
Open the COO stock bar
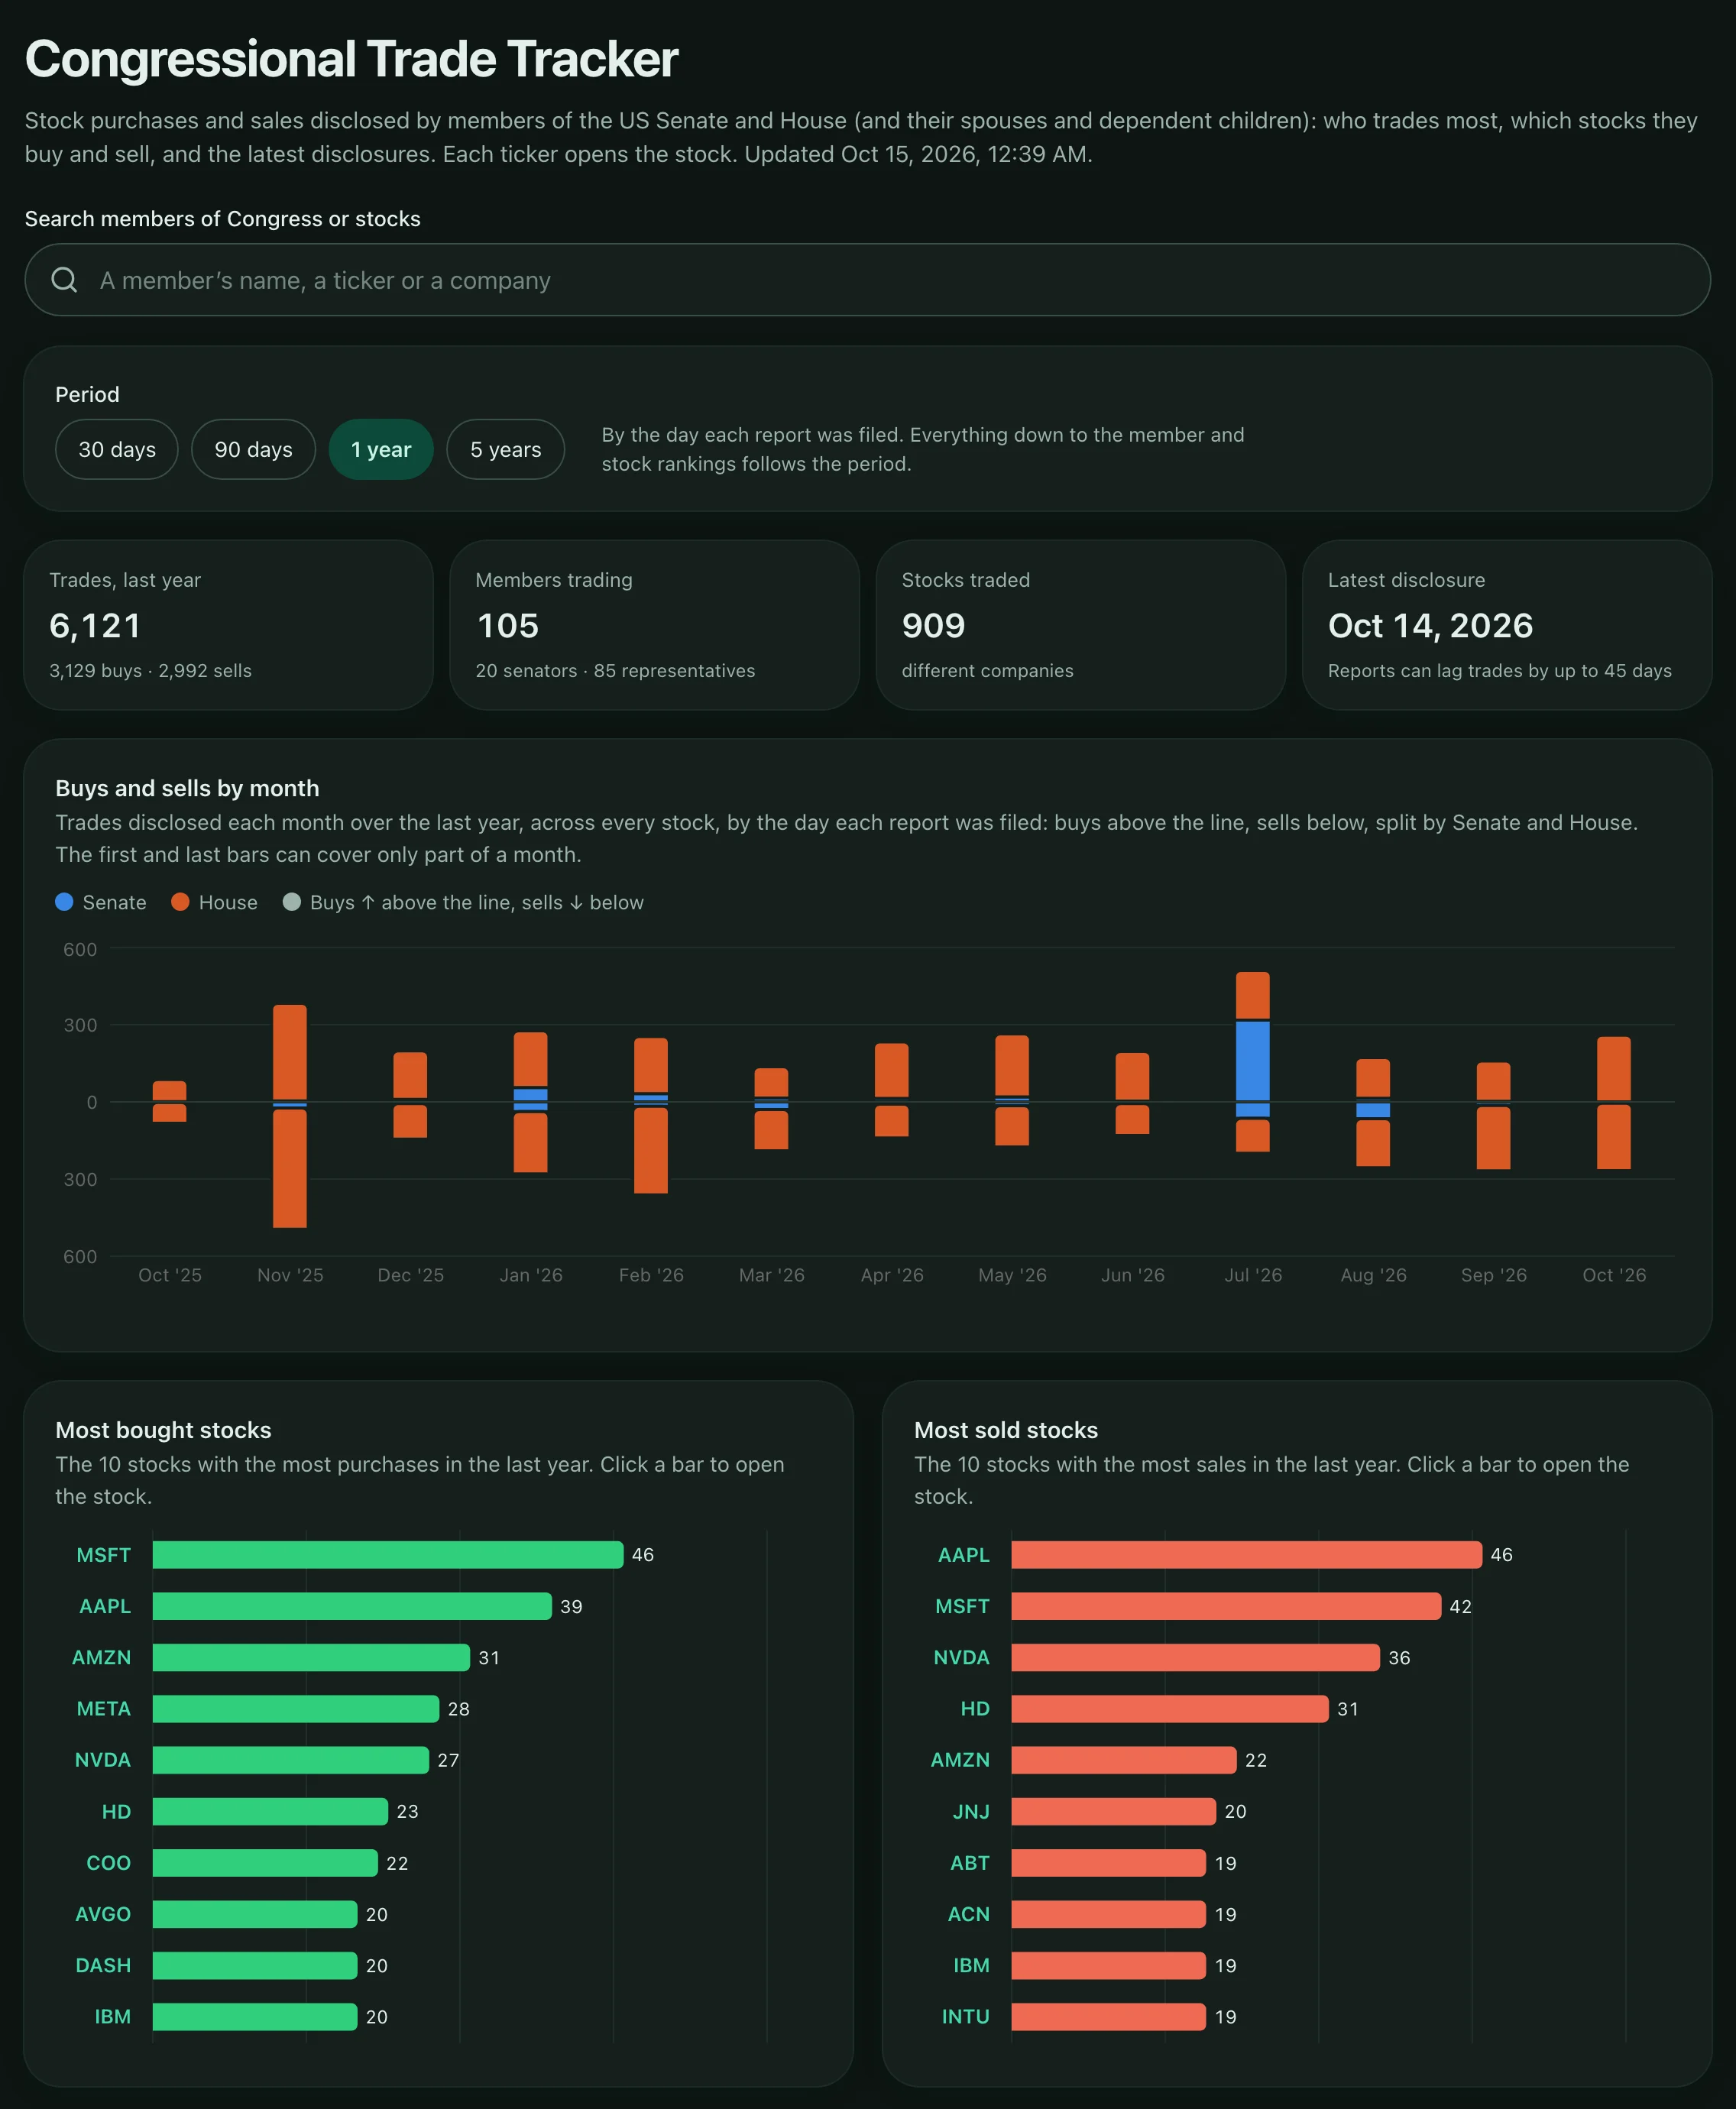pyautogui.click(x=265, y=1862)
